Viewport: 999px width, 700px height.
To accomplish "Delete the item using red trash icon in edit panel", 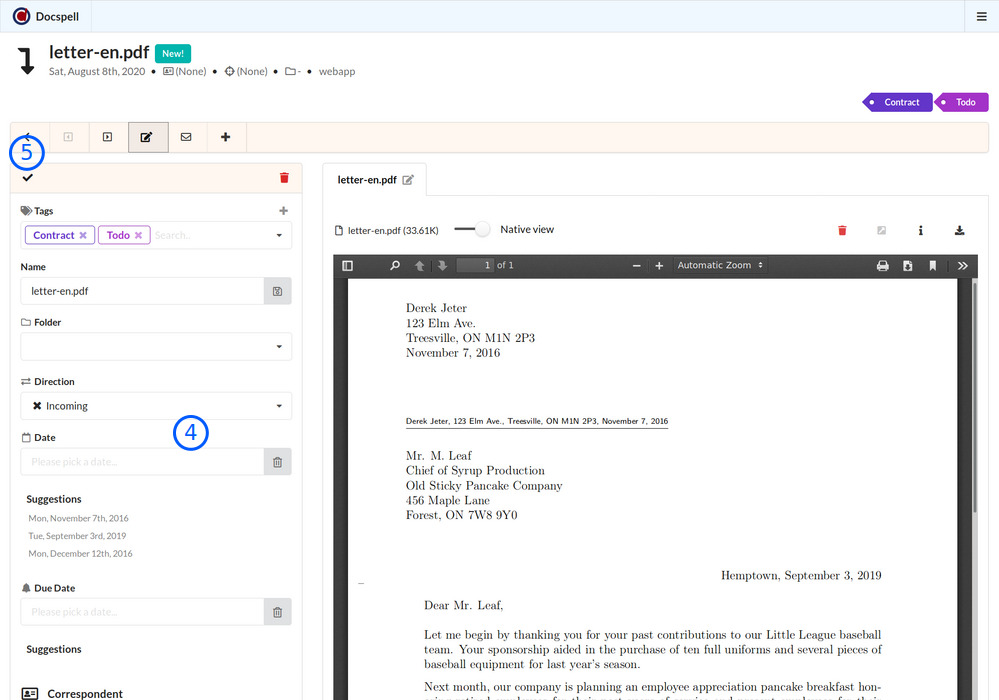I will coord(284,177).
